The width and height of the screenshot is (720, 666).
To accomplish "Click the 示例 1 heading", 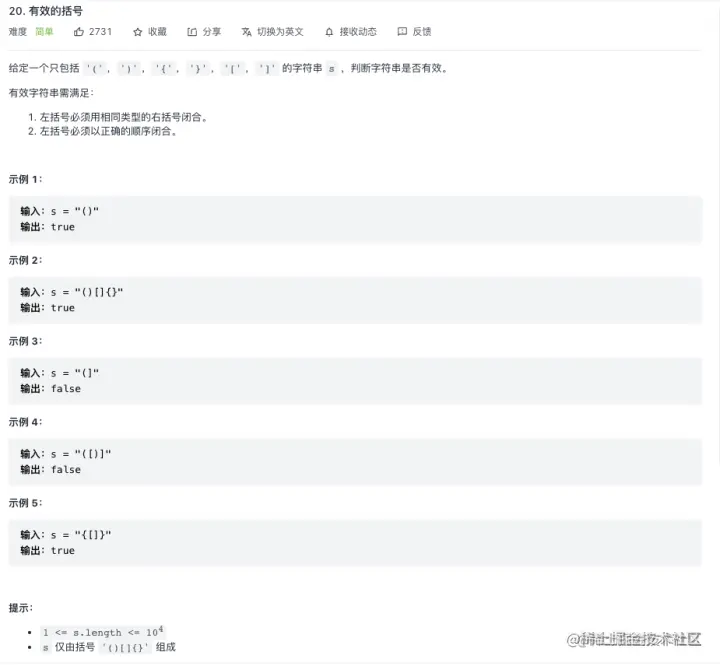I will 25,179.
